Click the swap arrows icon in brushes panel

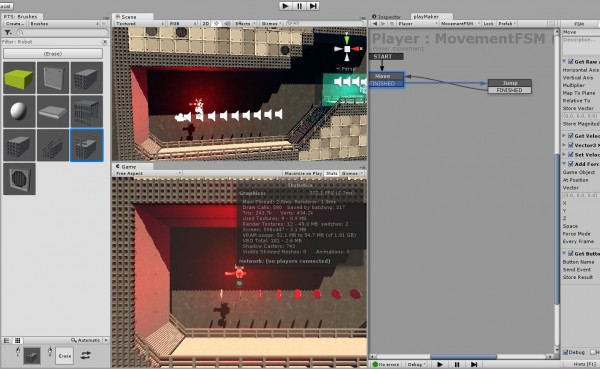86,355
